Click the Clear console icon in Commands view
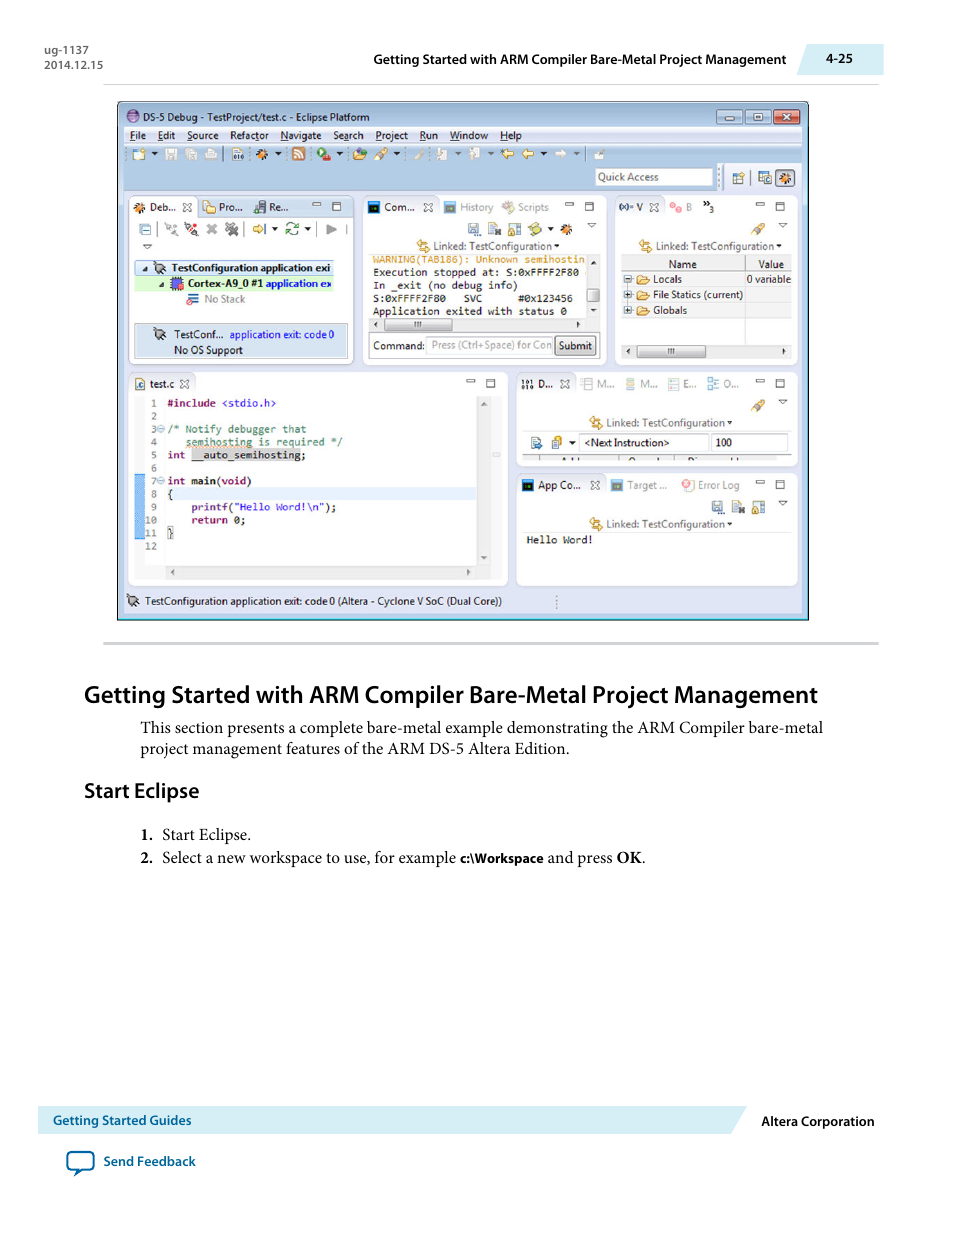Viewport: 954px width, 1235px height. pyautogui.click(x=494, y=229)
